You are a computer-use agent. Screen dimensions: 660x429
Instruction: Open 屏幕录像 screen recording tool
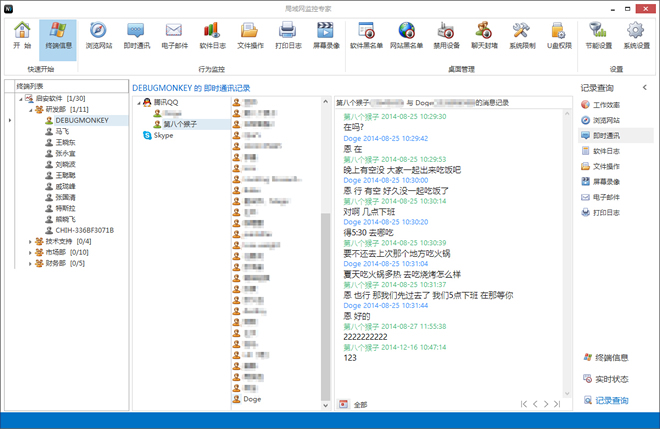[326, 35]
